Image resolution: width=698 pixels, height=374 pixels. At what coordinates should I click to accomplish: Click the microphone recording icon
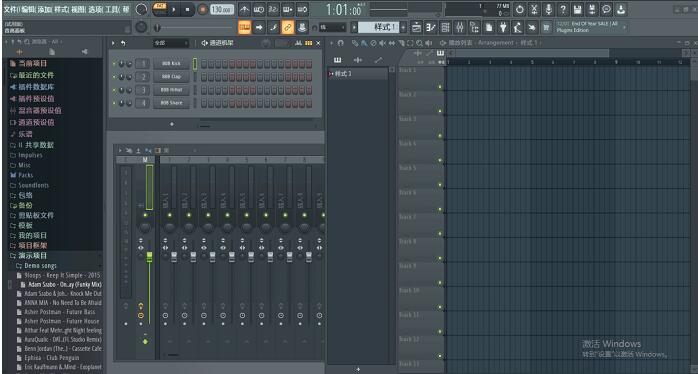coord(548,9)
